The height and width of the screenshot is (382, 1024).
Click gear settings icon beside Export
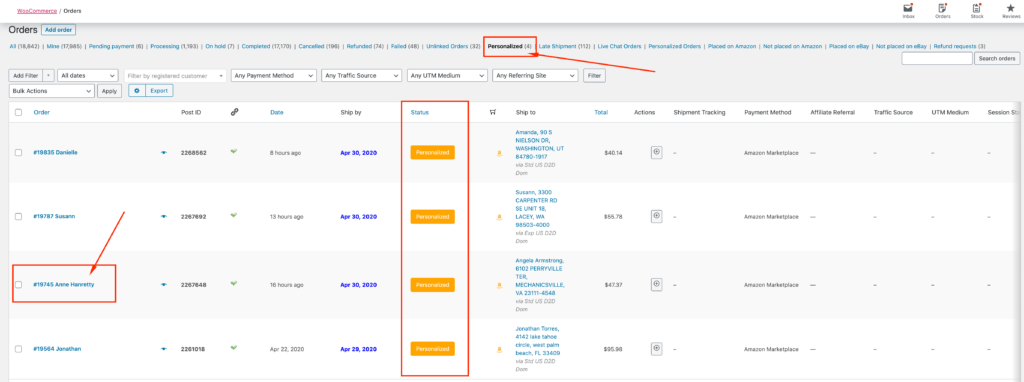[x=137, y=91]
